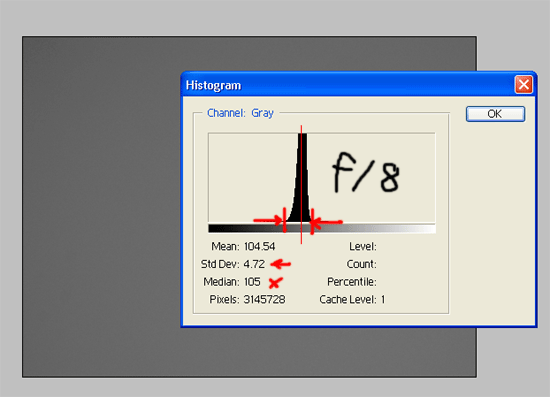Select the Mean value 104.54
Screen dimensions: 550x397
click(260, 247)
